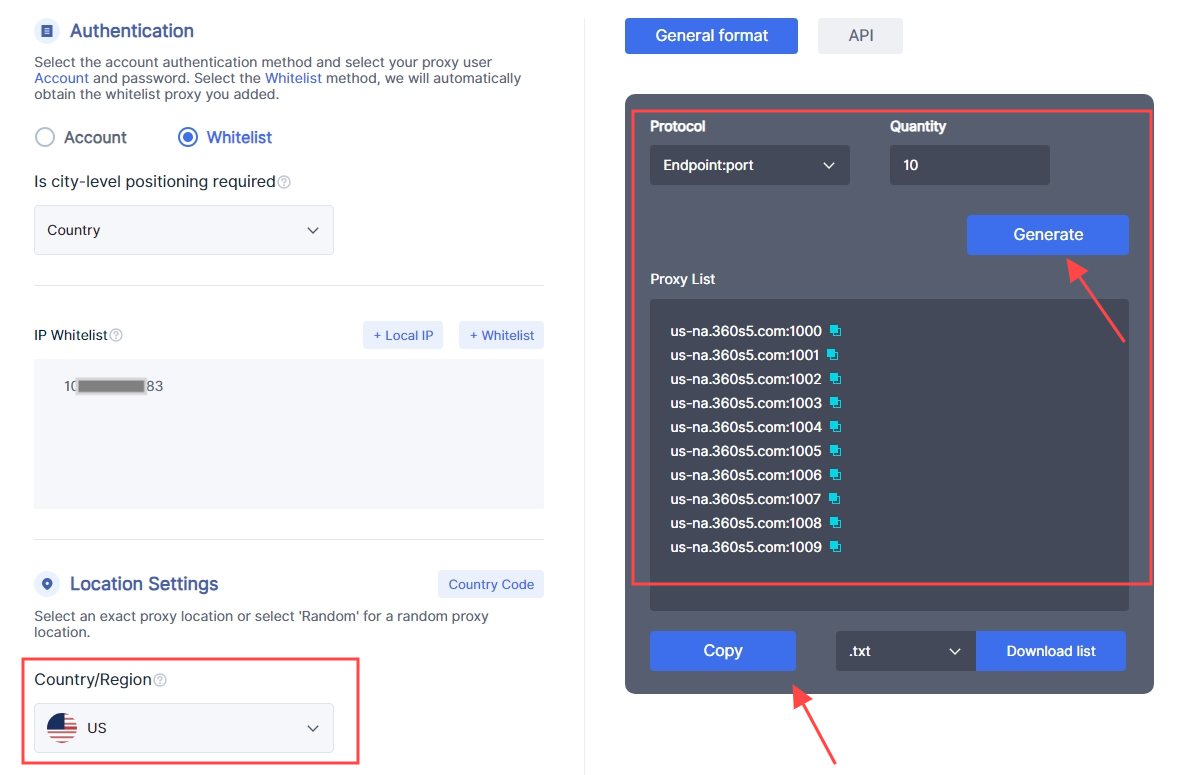Copy the us-na.360s5.com:1003 proxy entry

[x=836, y=403]
